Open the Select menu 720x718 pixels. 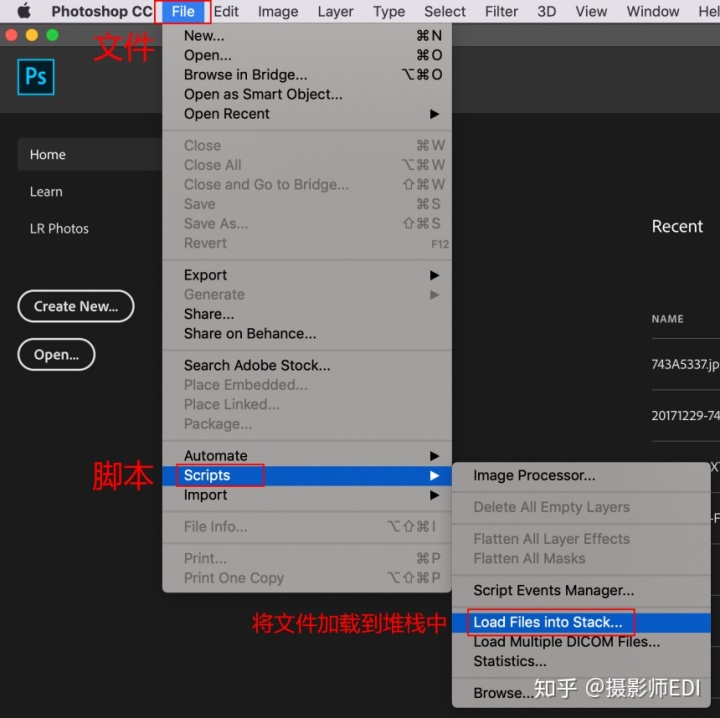click(x=444, y=11)
